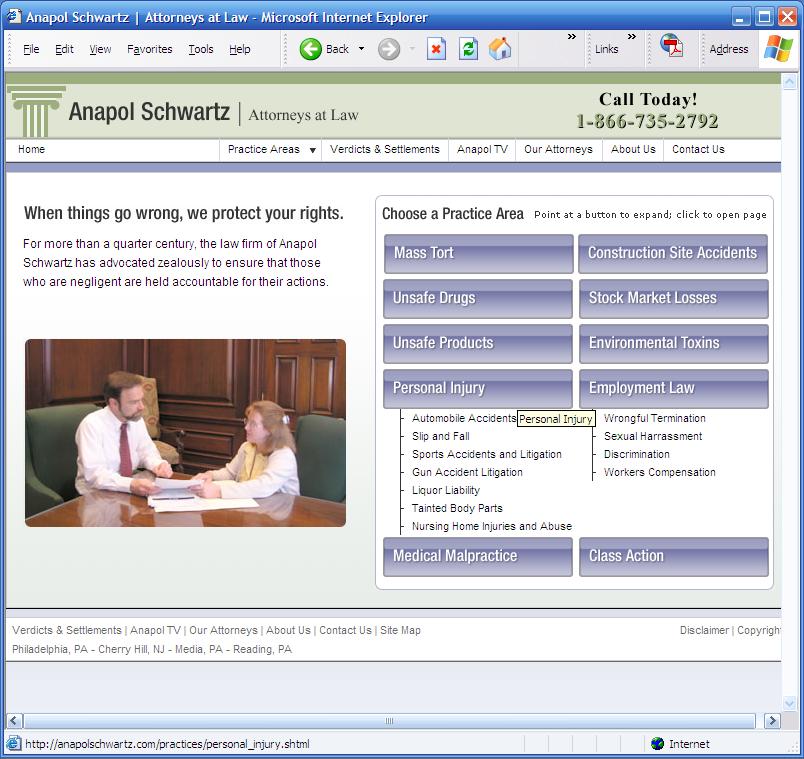Viewport: 804px width, 759px height.
Task: Open the Help menu
Action: coord(239,49)
